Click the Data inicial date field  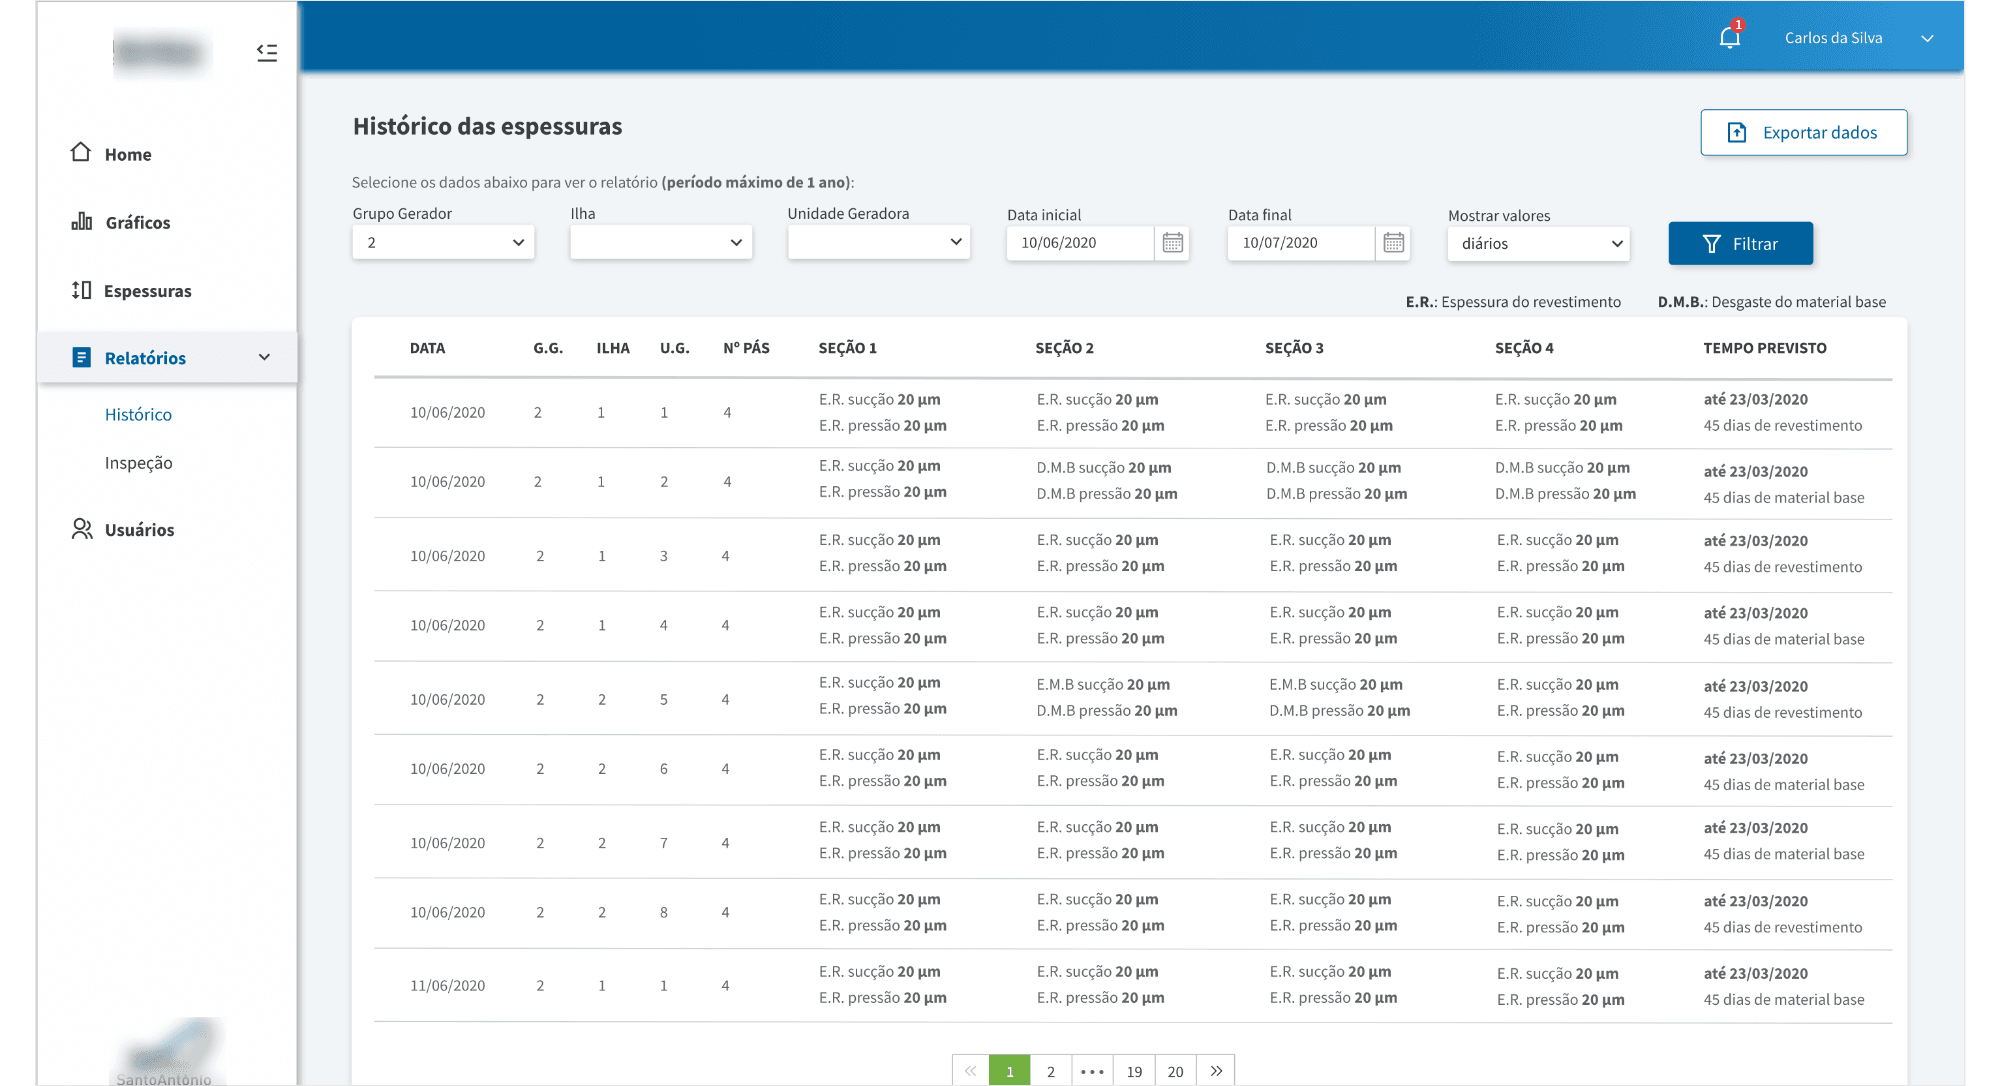tap(1078, 243)
